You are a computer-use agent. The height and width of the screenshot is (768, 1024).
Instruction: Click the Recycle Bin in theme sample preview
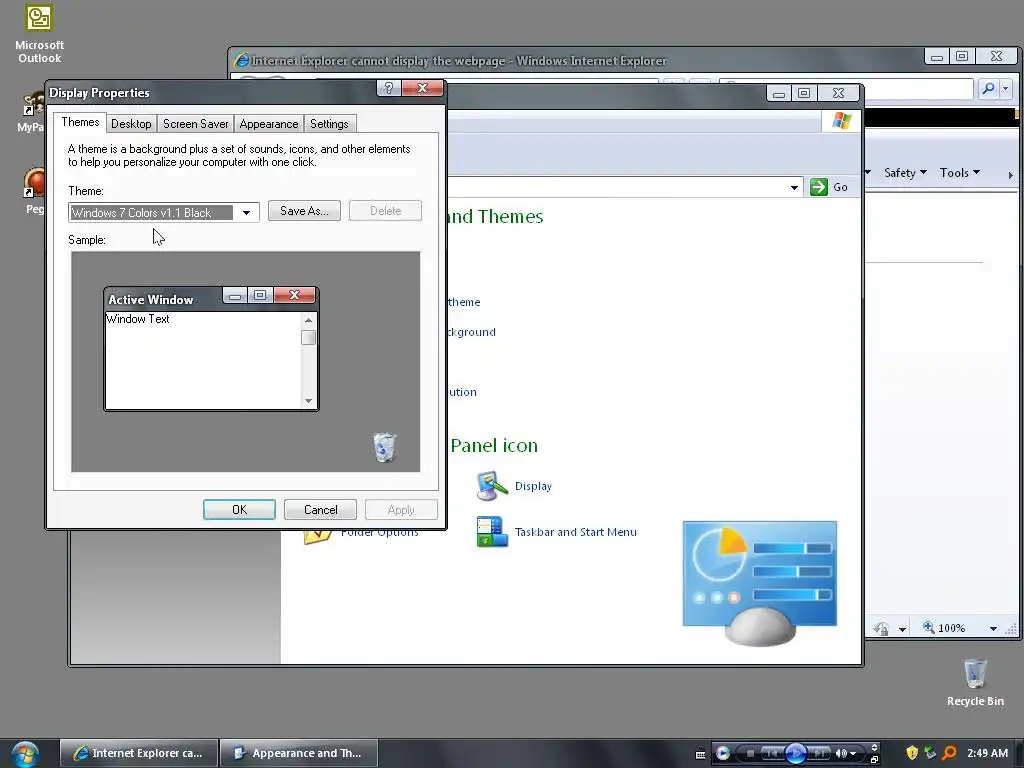[x=384, y=447]
